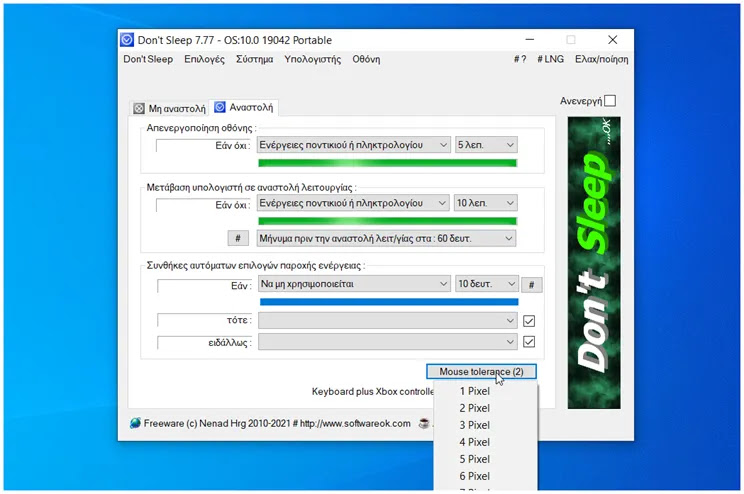Viewport: 744px width, 494px height.
Task: Open the Υπολογιστής menu
Action: pyautogui.click(x=313, y=59)
